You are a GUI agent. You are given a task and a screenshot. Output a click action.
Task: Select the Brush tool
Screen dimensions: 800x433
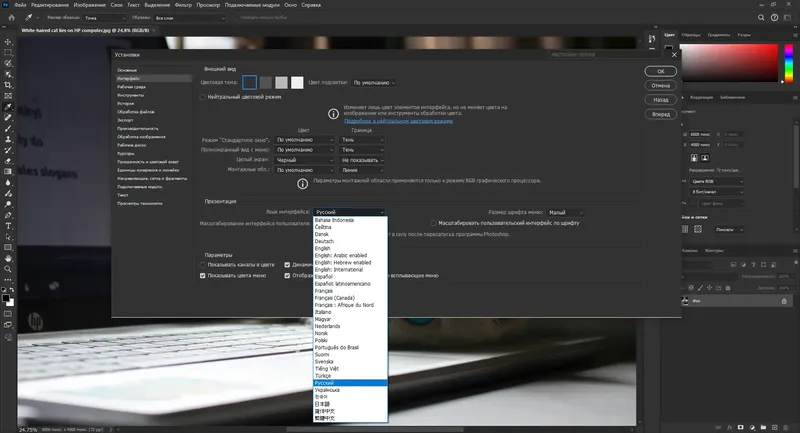[x=8, y=129]
